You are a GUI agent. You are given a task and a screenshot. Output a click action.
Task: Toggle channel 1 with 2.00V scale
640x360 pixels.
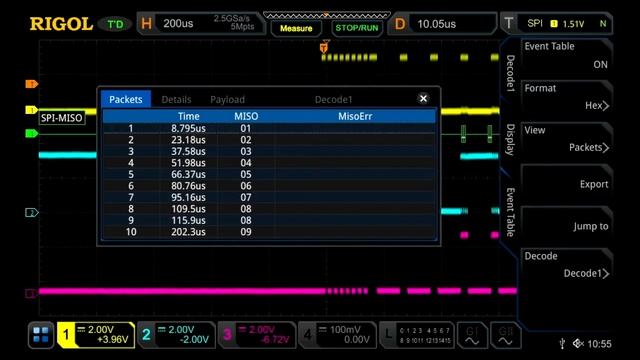pyautogui.click(x=96, y=335)
